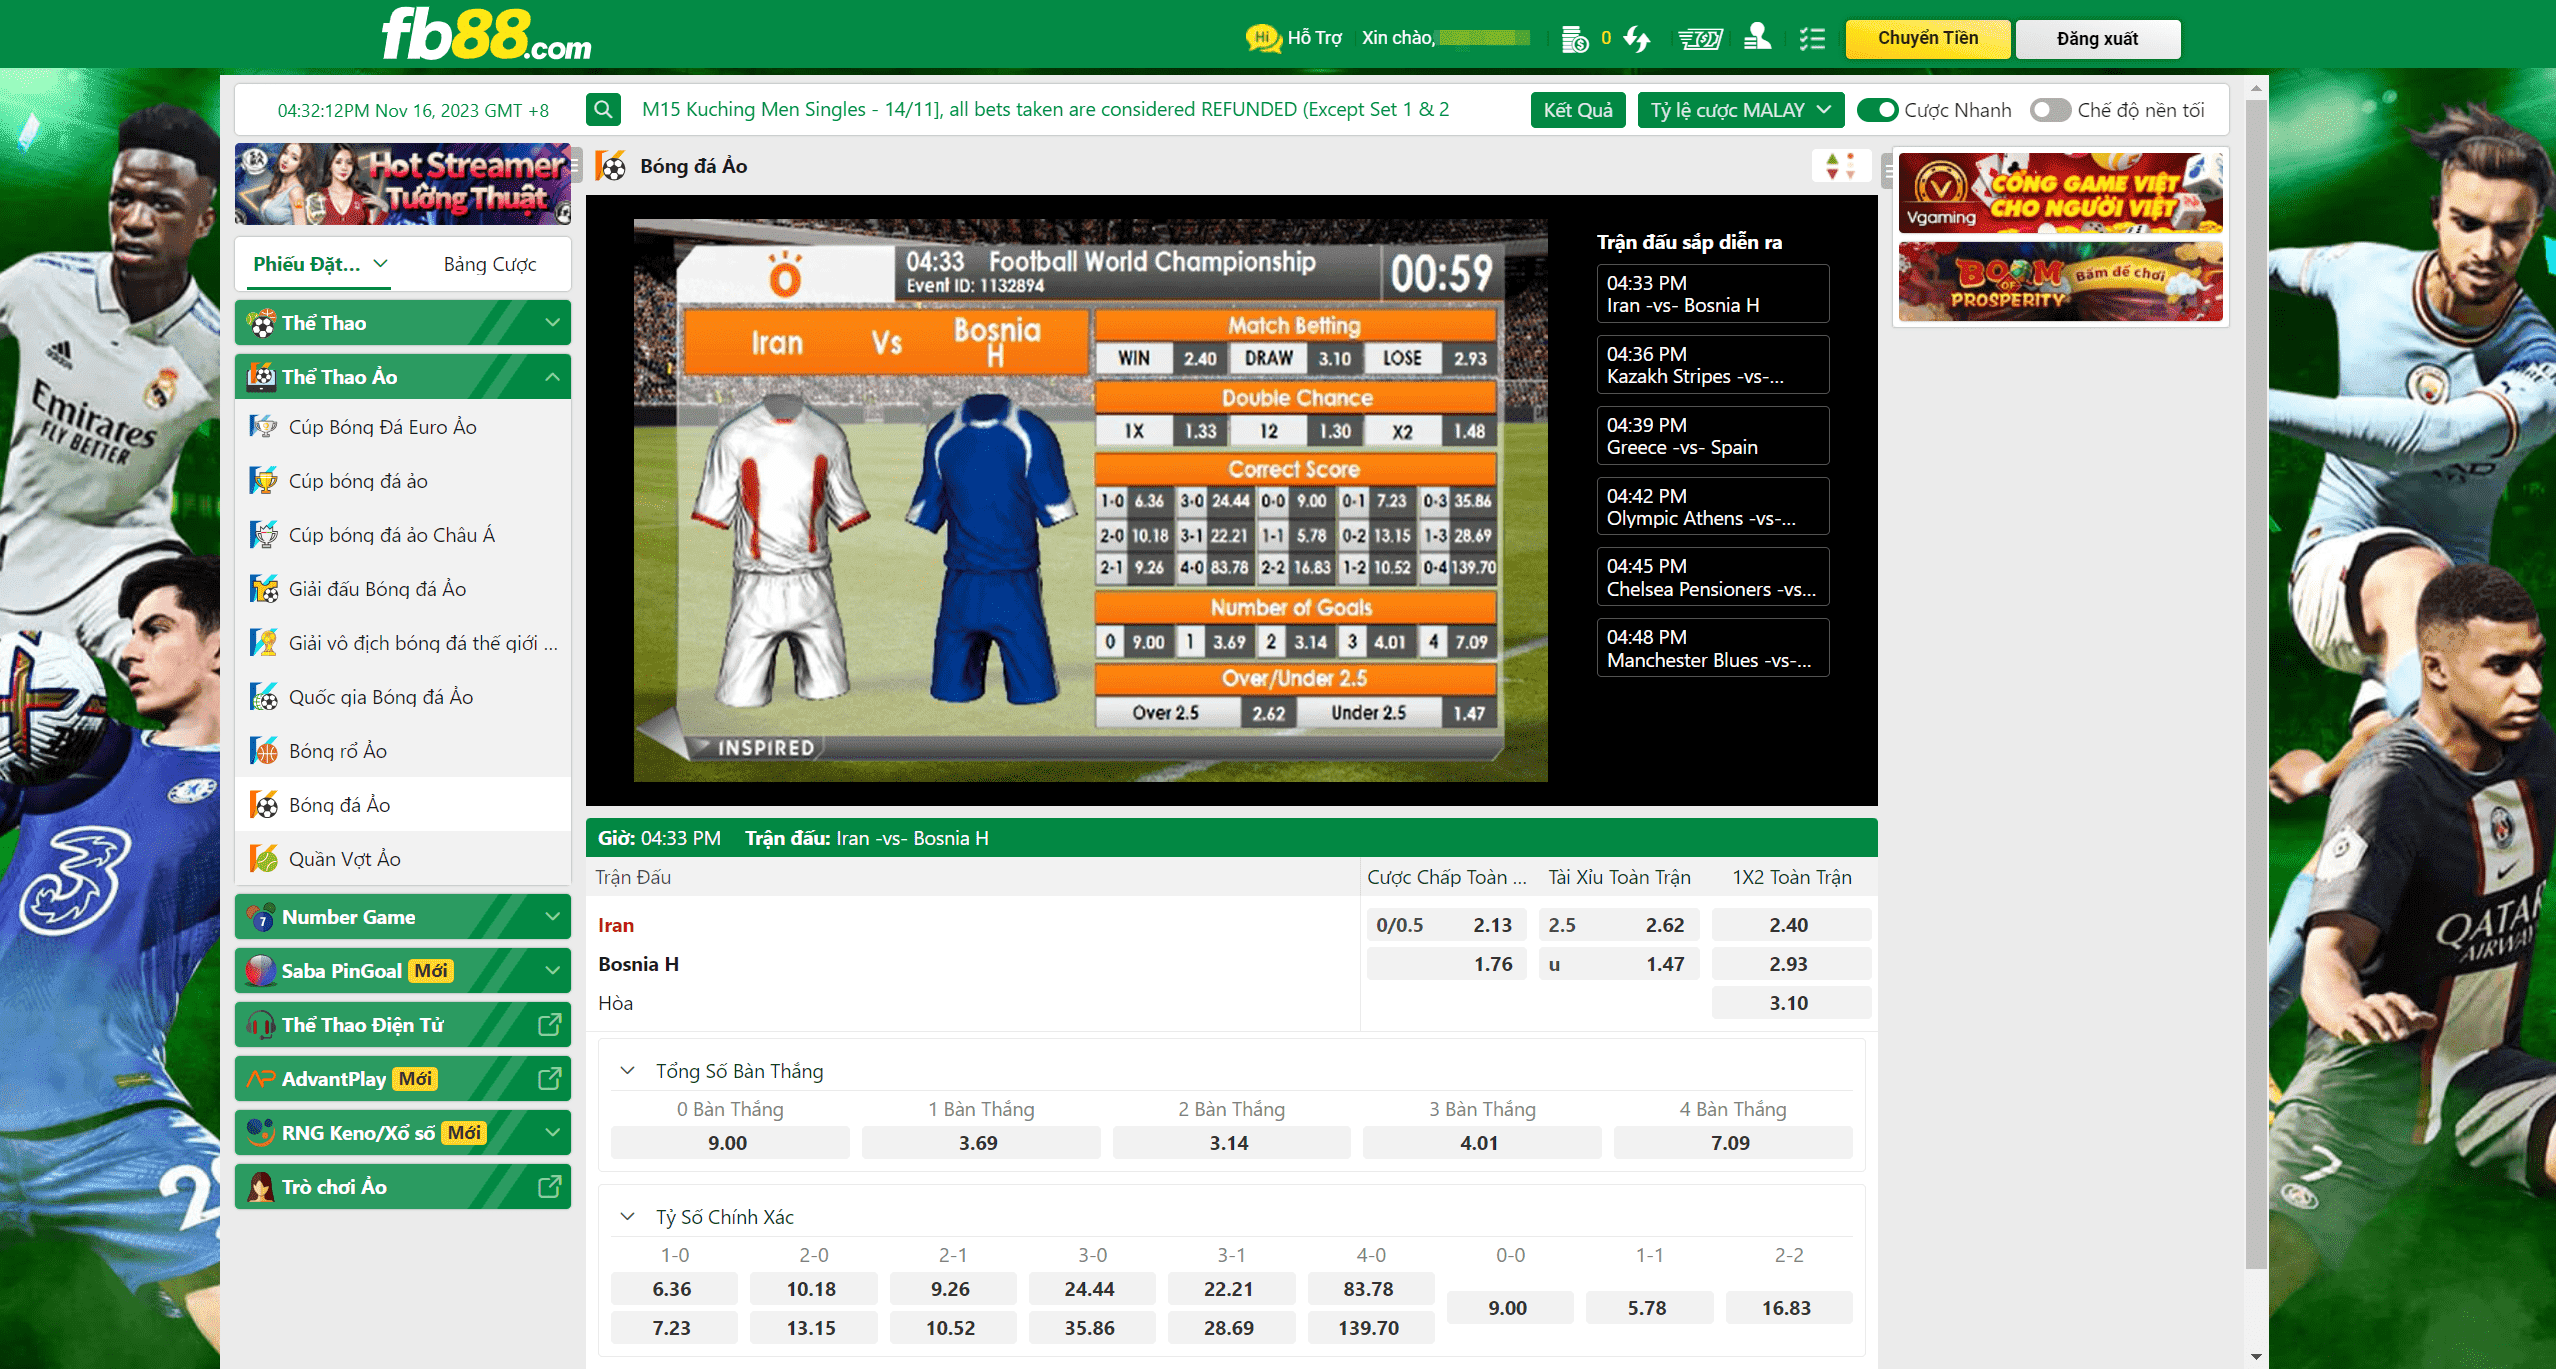Click the Kết Quả button
This screenshot has width=2556, height=1369.
(x=1577, y=110)
